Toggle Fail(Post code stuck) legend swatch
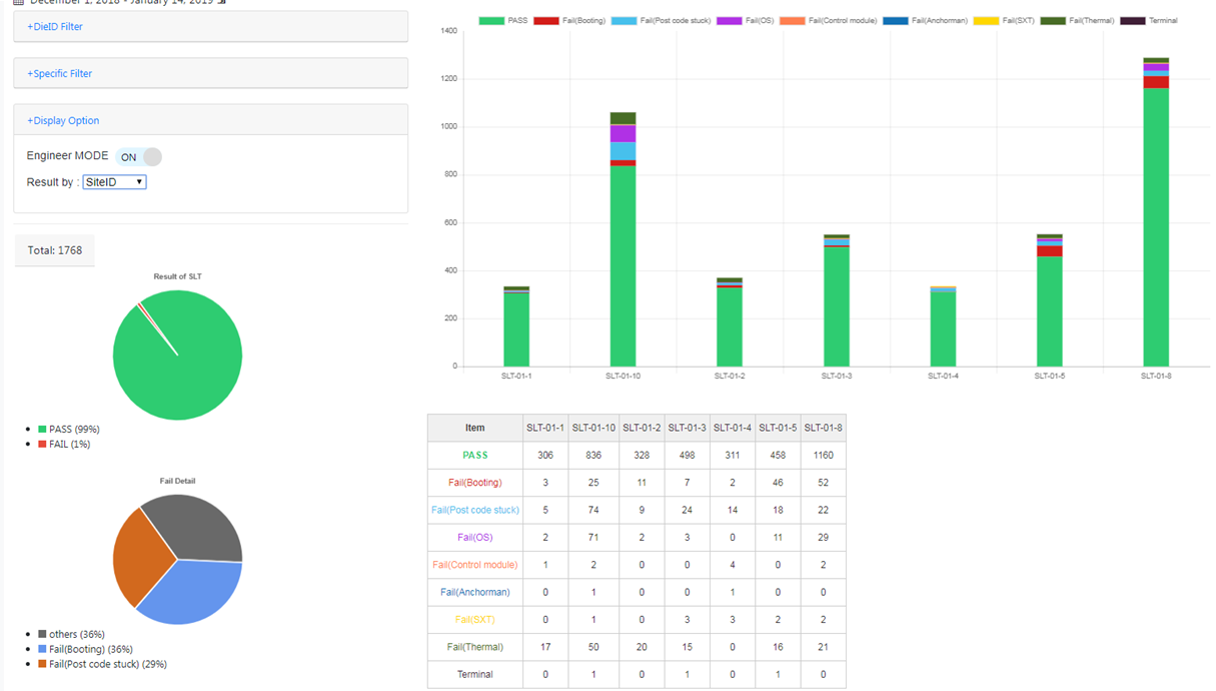Viewport: 1216px width, 691px height. 623,20
